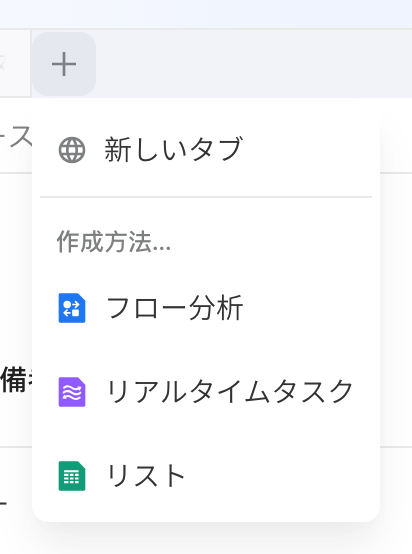The width and height of the screenshot is (412, 554).
Task: Click the purple リアルタイムタスク icon
Action: 72,392
